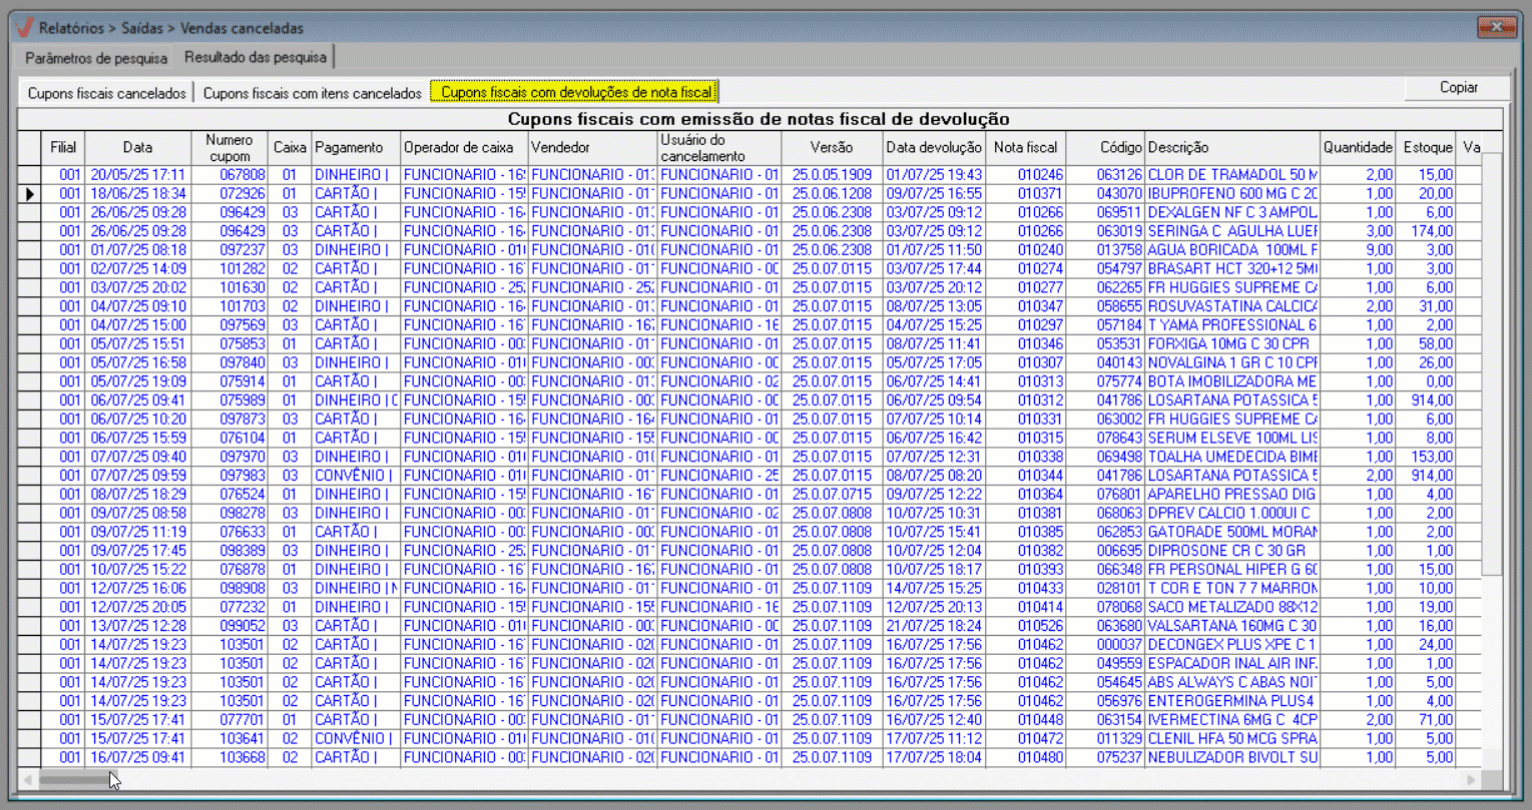The width and height of the screenshot is (1532, 810).
Task: Open the Parâmetros de pesquisa tab
Action: pyautogui.click(x=96, y=58)
